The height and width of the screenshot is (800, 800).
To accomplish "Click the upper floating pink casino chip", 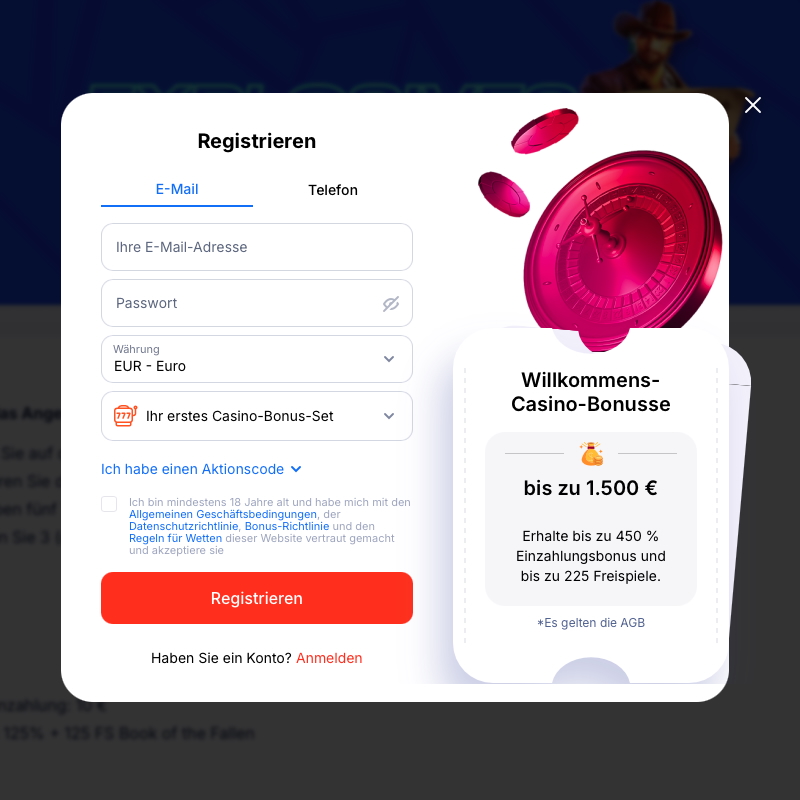I will click(x=544, y=131).
